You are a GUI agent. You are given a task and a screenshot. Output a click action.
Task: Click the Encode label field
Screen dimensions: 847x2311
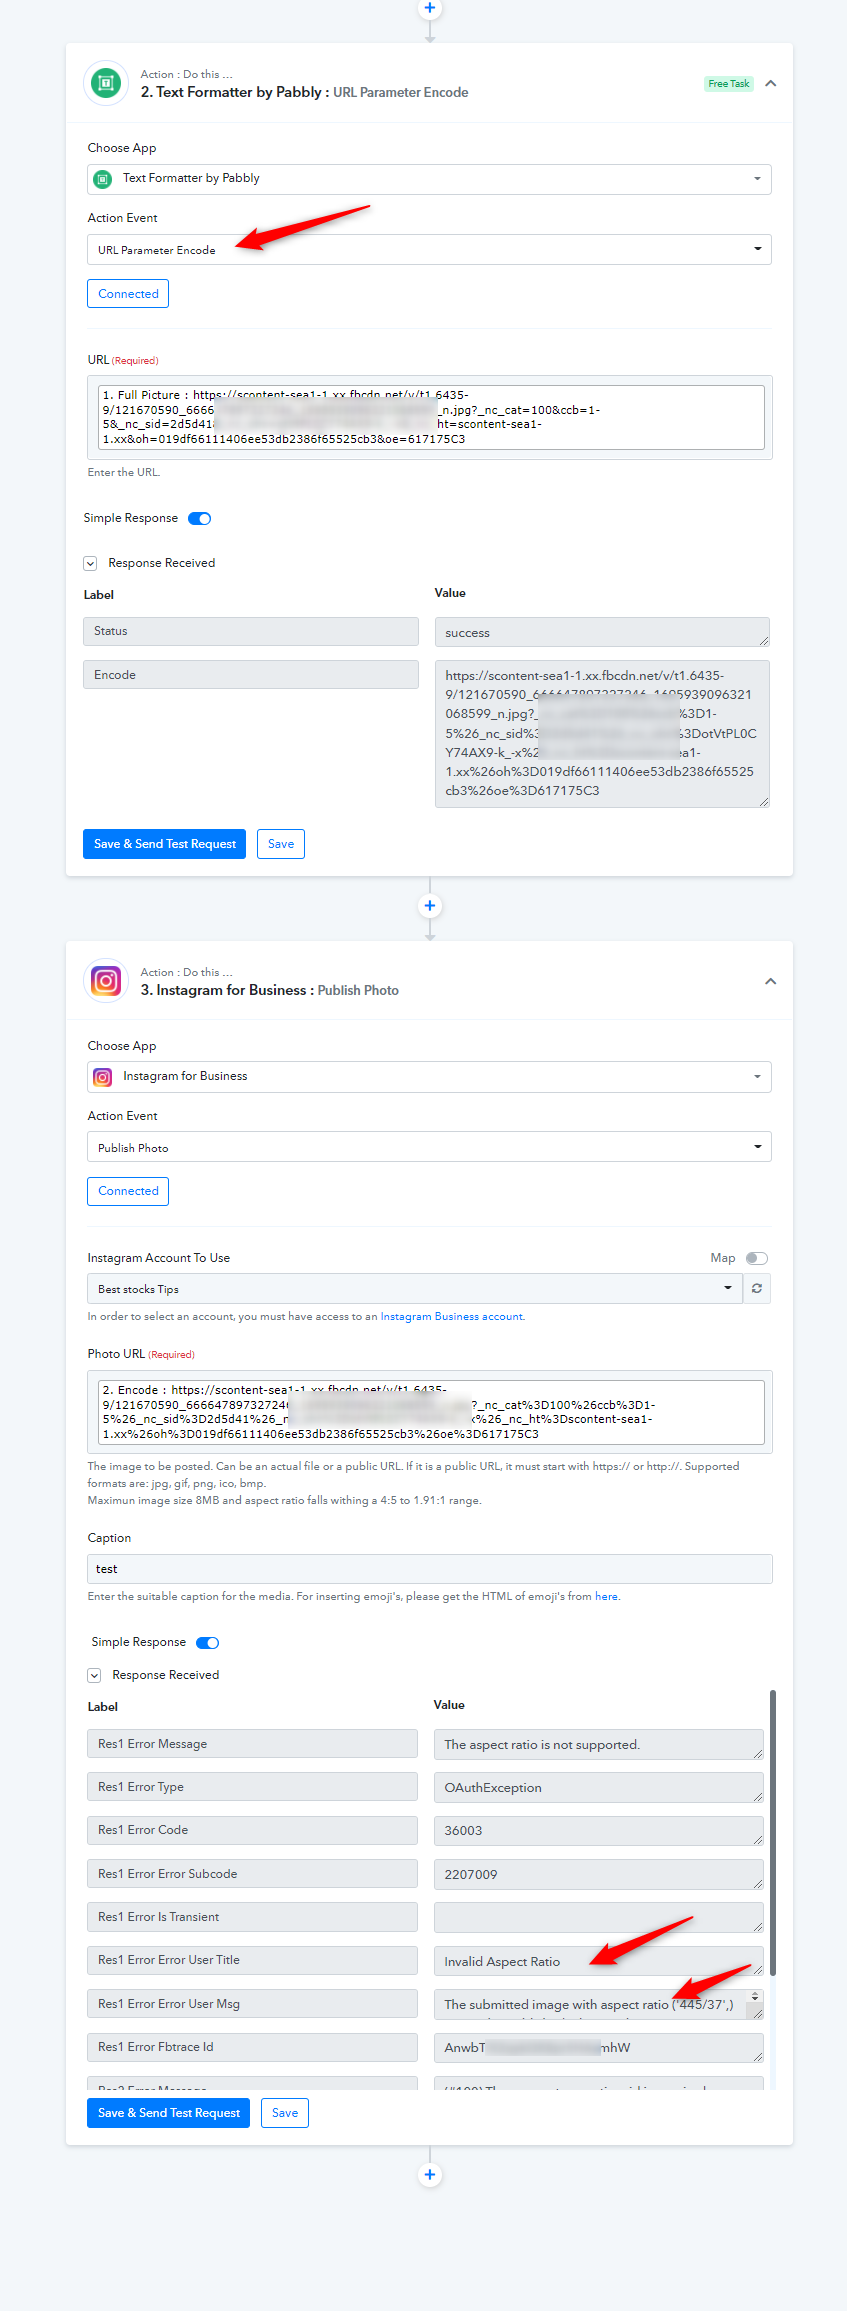pyautogui.click(x=251, y=675)
